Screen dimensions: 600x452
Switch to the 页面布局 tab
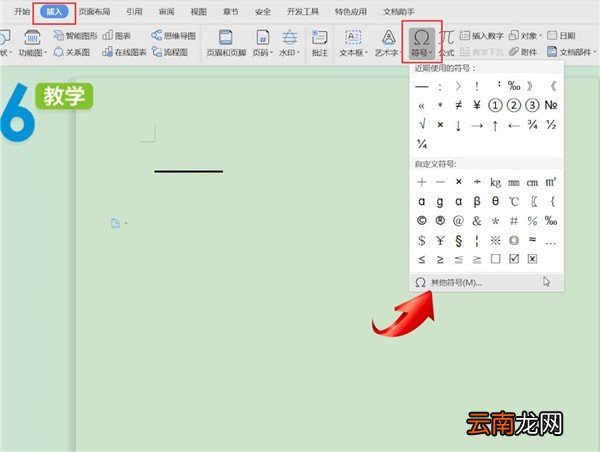click(x=95, y=11)
